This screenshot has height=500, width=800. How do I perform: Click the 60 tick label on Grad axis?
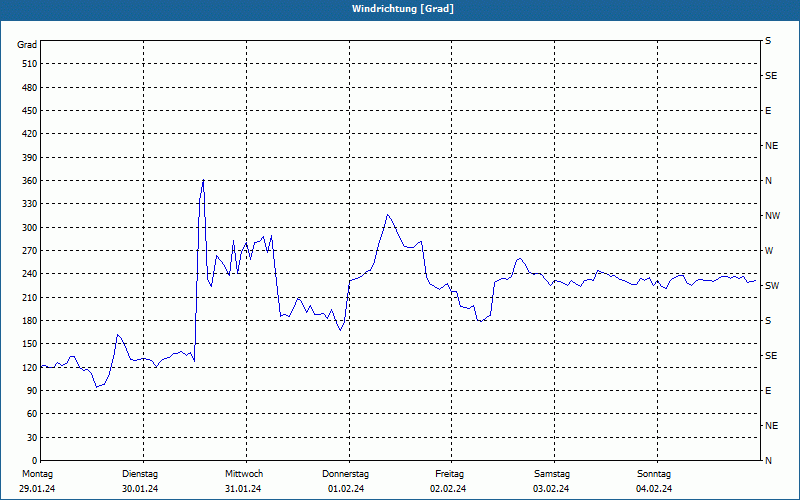click(31, 414)
